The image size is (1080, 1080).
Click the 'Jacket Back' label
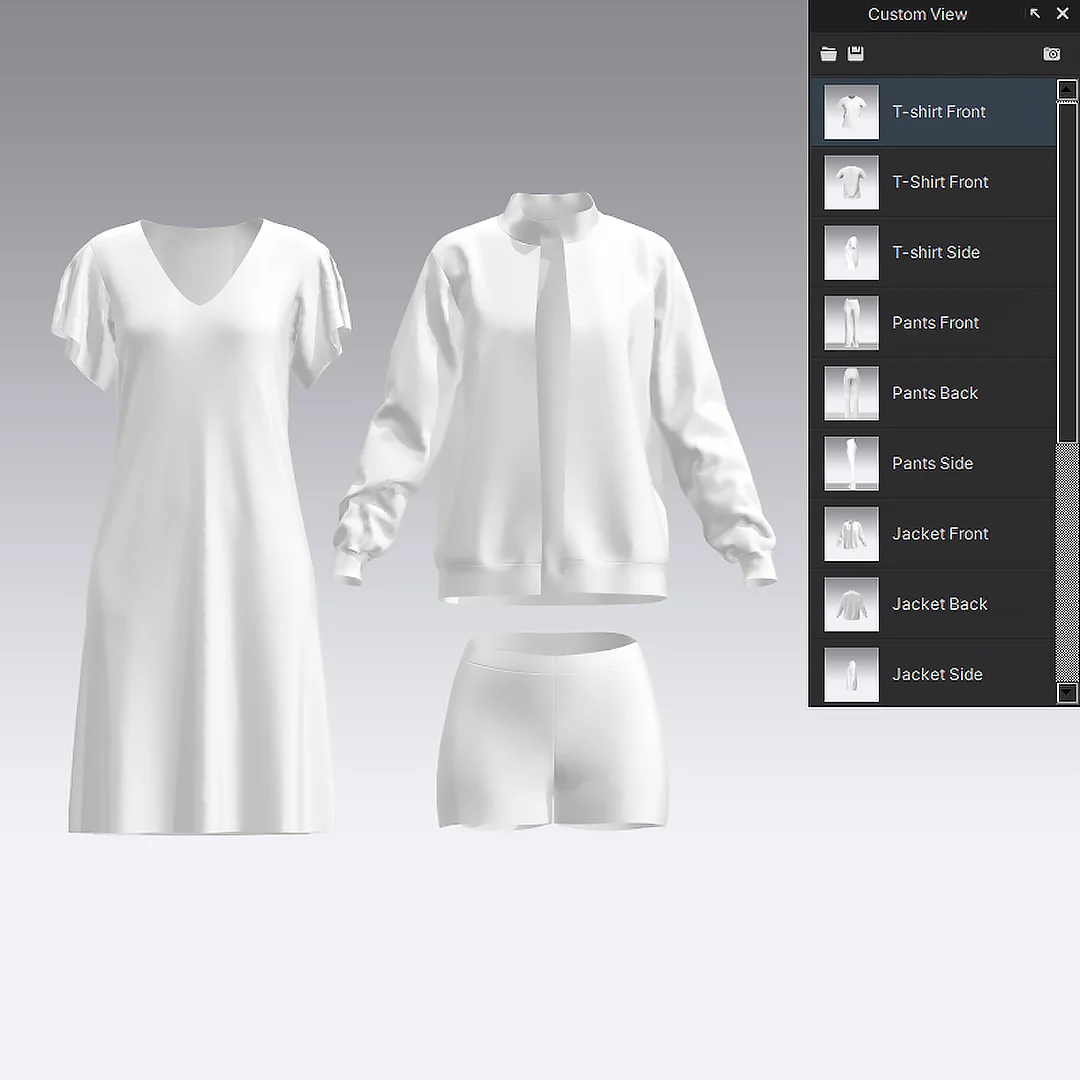[939, 604]
